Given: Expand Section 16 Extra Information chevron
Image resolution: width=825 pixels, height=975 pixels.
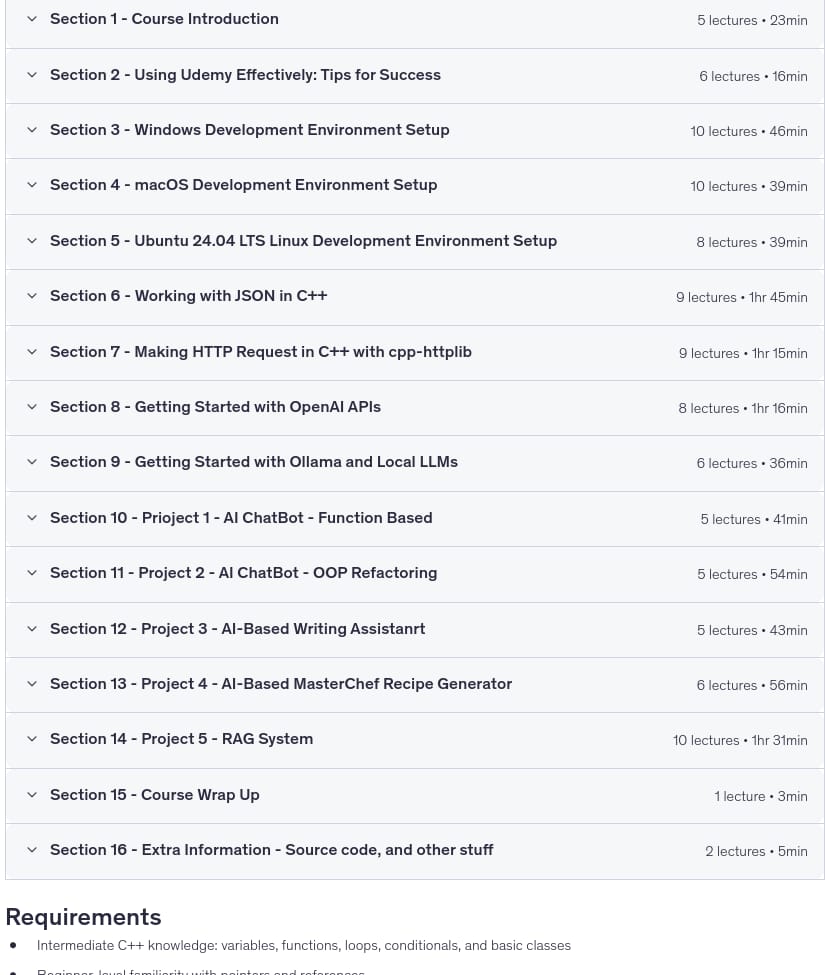Looking at the screenshot, I should pyautogui.click(x=32, y=850).
